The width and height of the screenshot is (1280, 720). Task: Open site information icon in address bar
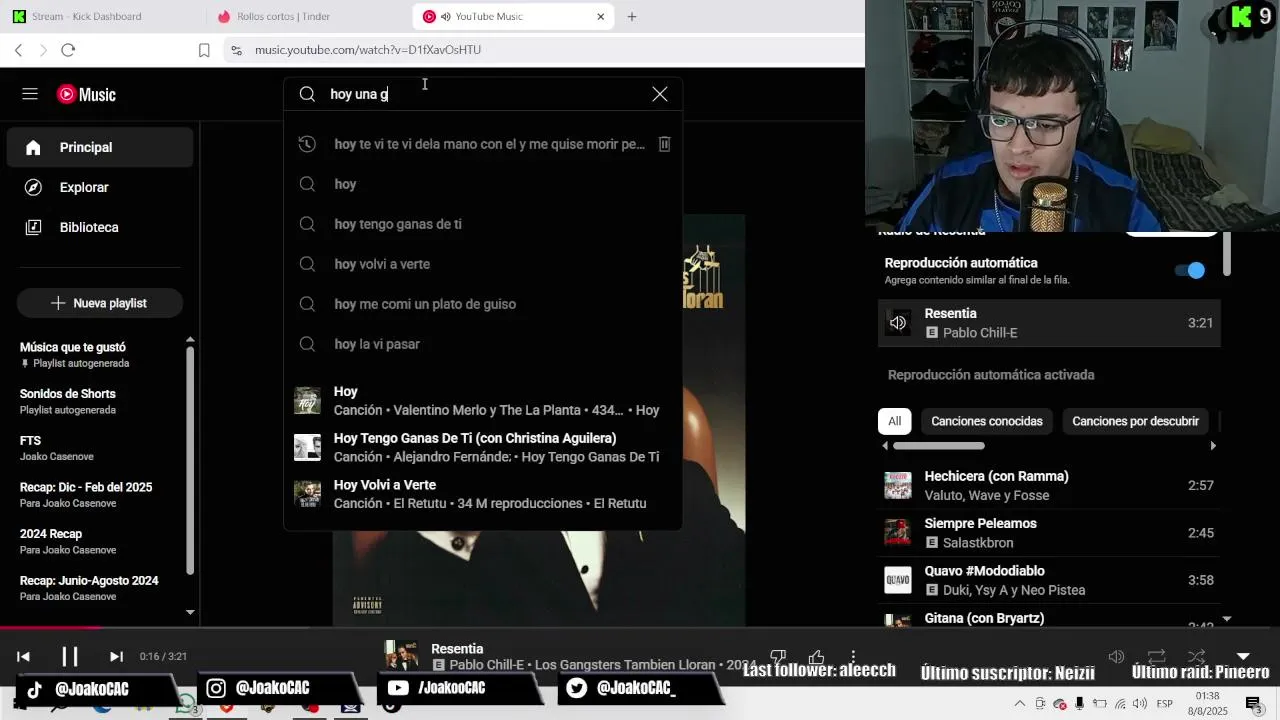click(x=235, y=50)
